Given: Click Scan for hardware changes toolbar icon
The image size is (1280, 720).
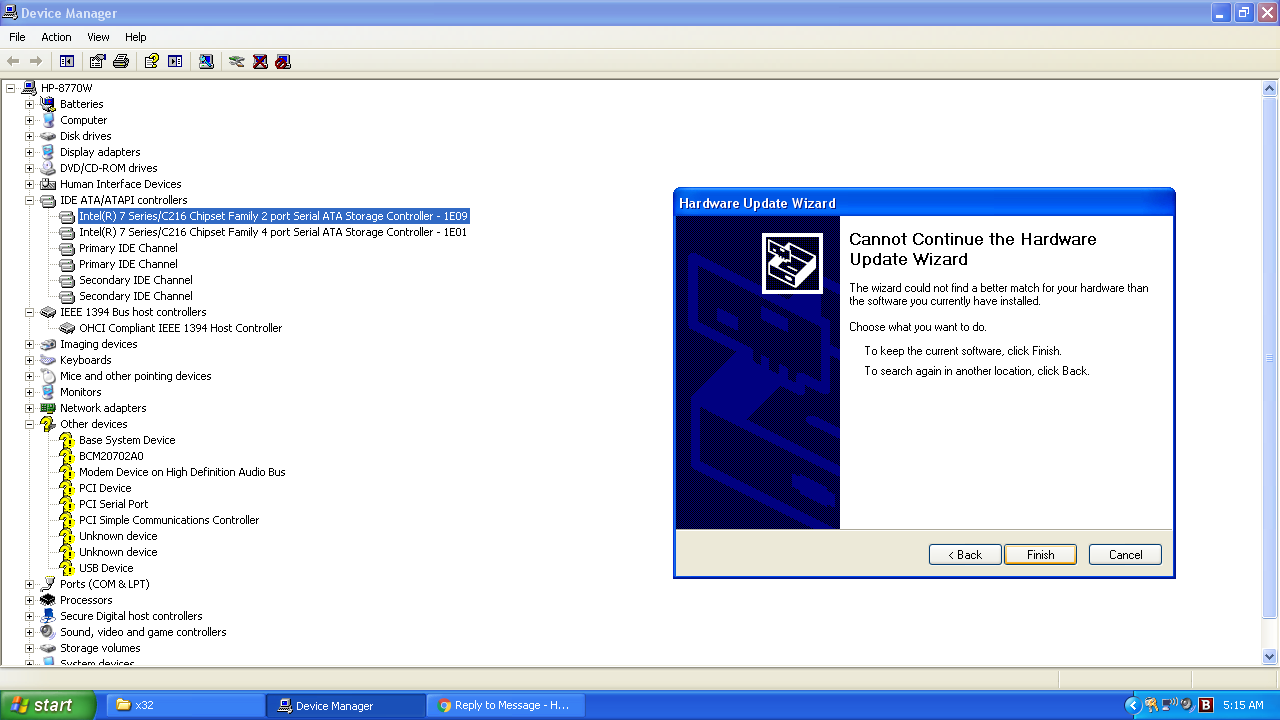Looking at the screenshot, I should [x=206, y=61].
